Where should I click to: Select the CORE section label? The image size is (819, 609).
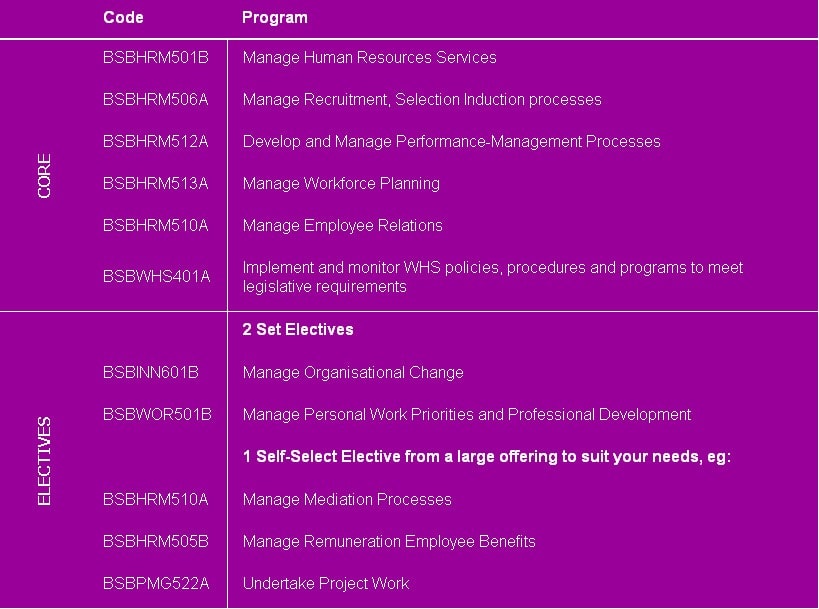tap(45, 176)
